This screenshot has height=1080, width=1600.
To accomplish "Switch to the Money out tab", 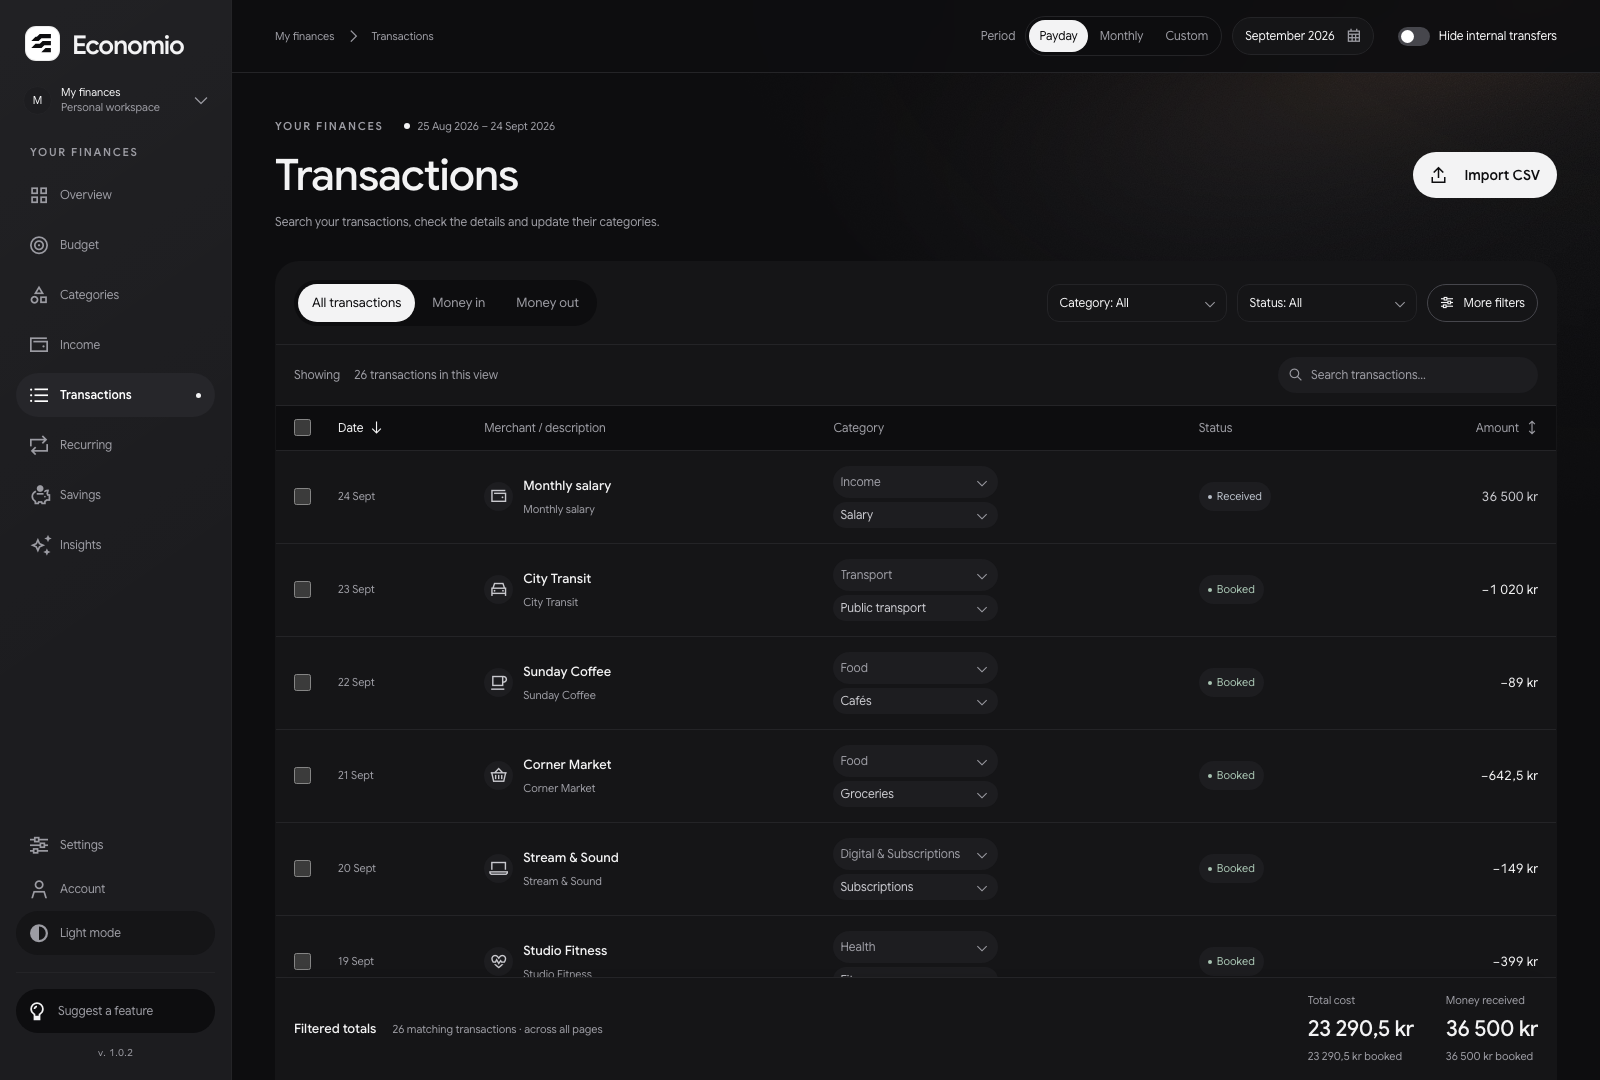I will 547,303.
